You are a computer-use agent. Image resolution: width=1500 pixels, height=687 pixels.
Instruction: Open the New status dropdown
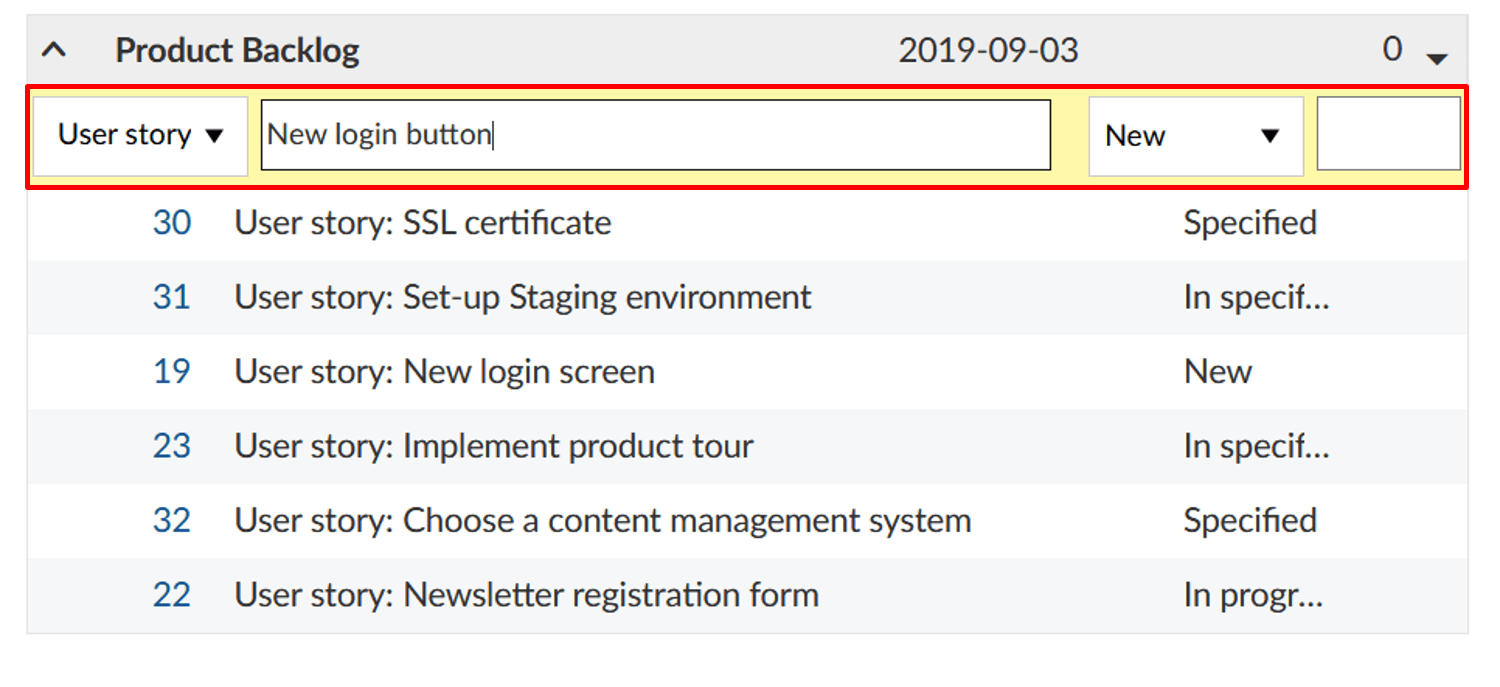coord(1196,135)
